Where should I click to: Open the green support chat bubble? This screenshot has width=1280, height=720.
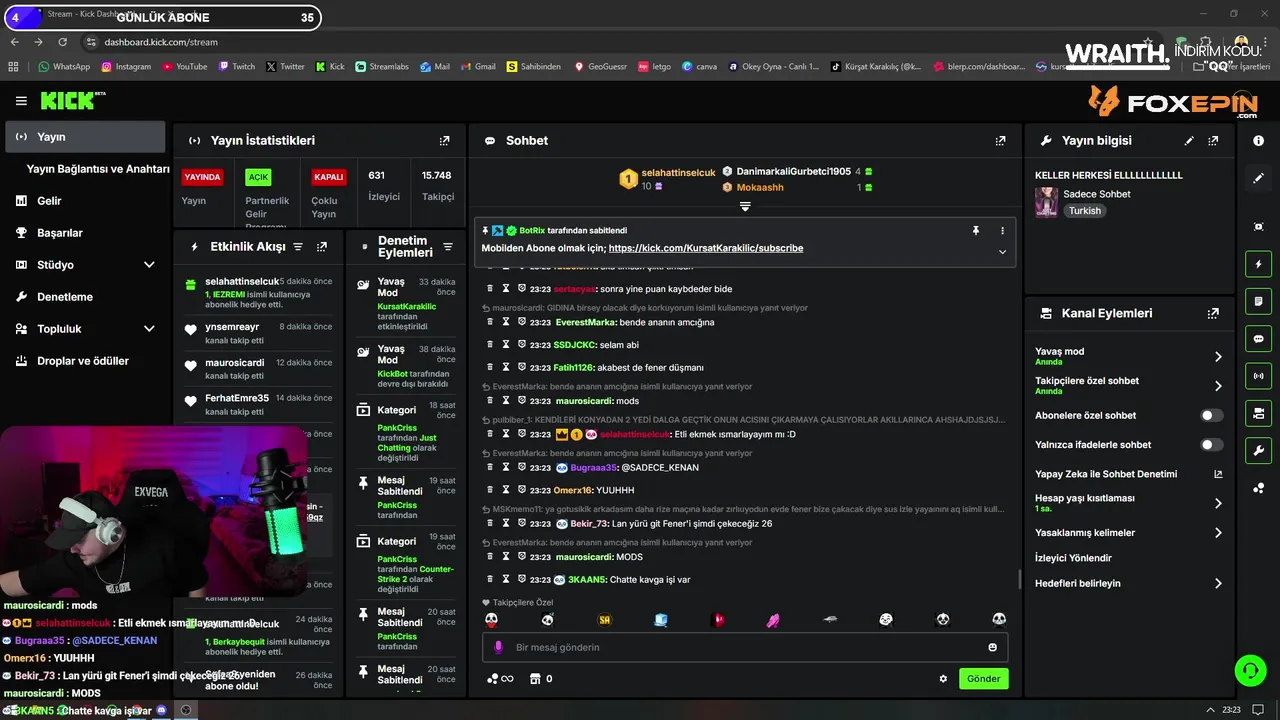click(1250, 669)
